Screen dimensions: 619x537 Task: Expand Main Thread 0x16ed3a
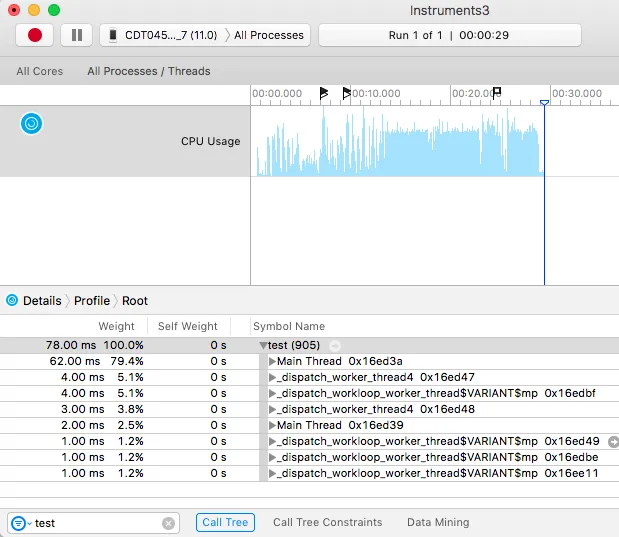click(272, 361)
